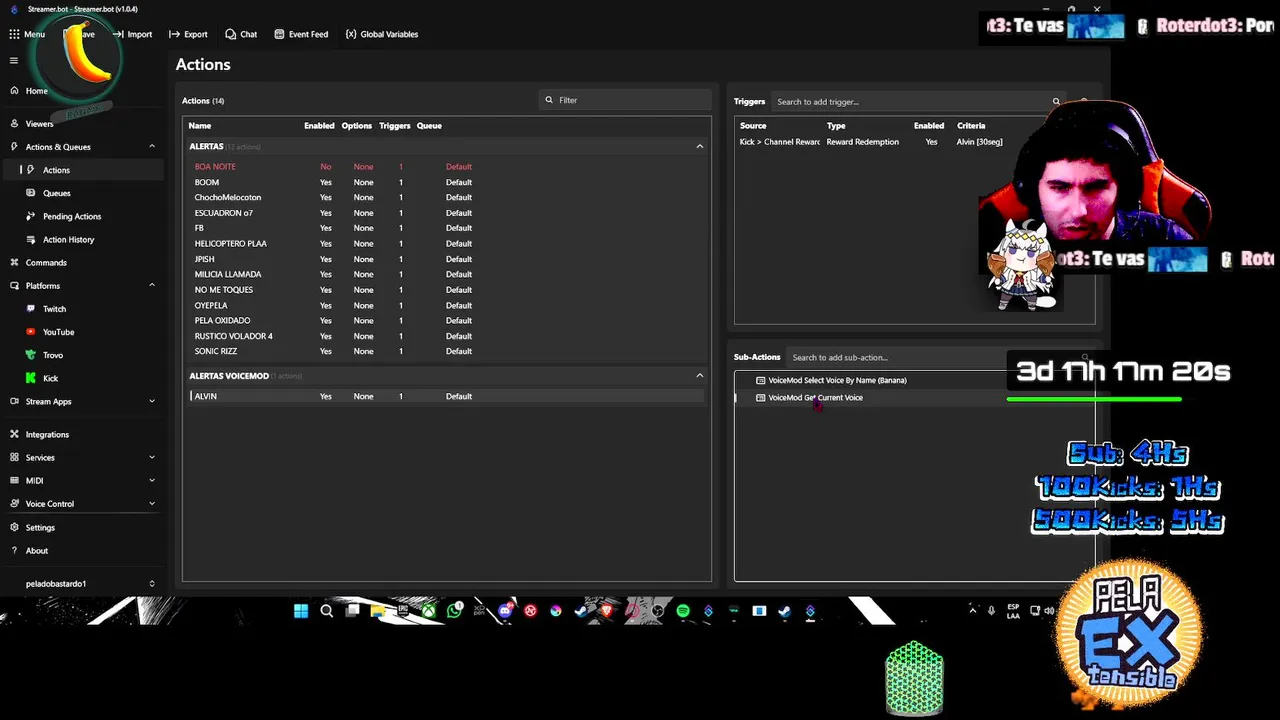1280x720 pixels.
Task: Select the PELA OXIDADO action
Action: (223, 321)
